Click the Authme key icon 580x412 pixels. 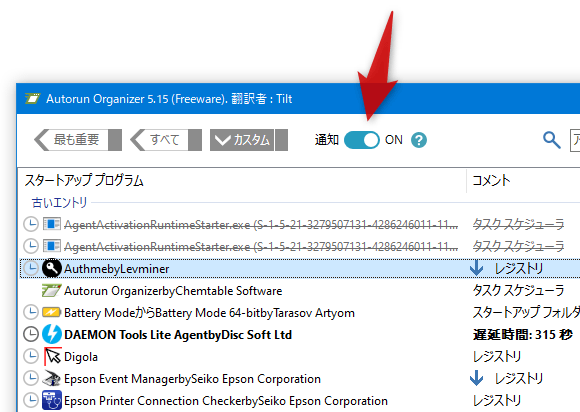coord(51,268)
